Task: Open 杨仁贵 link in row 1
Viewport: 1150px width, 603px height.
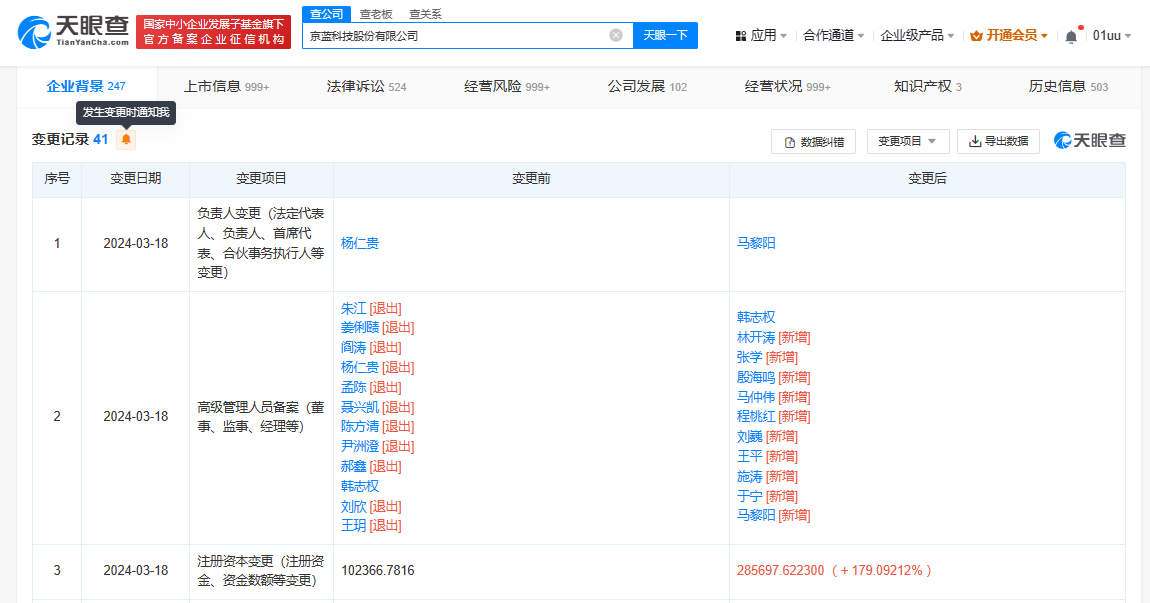Action: 360,244
